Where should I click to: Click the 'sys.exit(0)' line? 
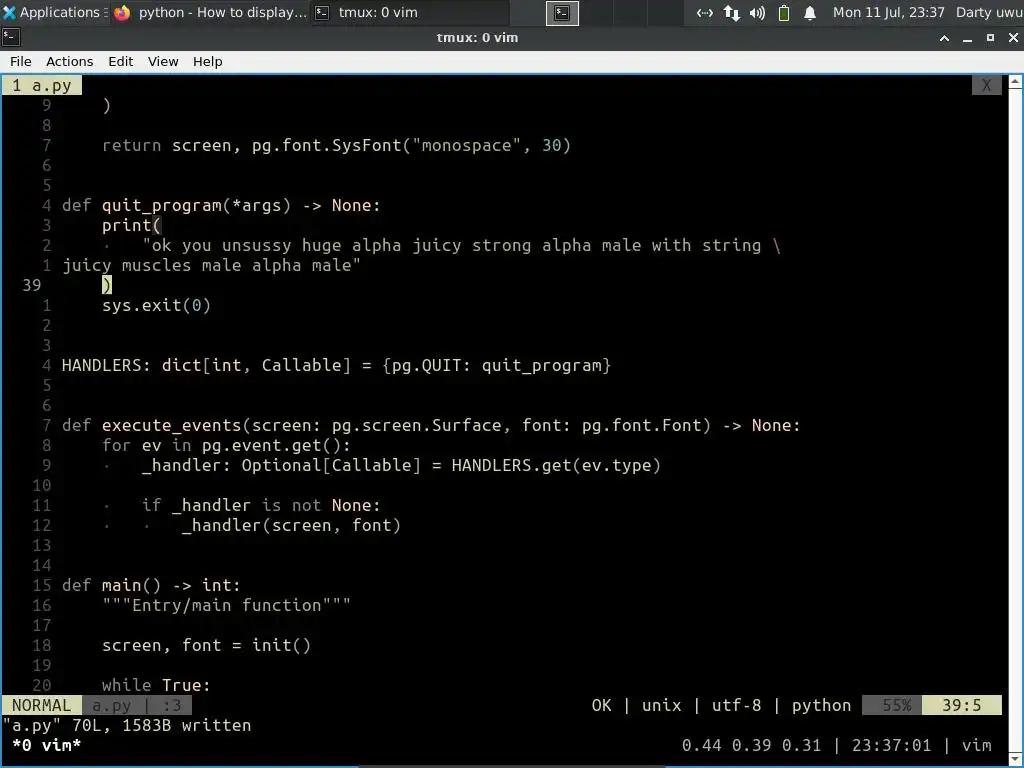point(156,305)
